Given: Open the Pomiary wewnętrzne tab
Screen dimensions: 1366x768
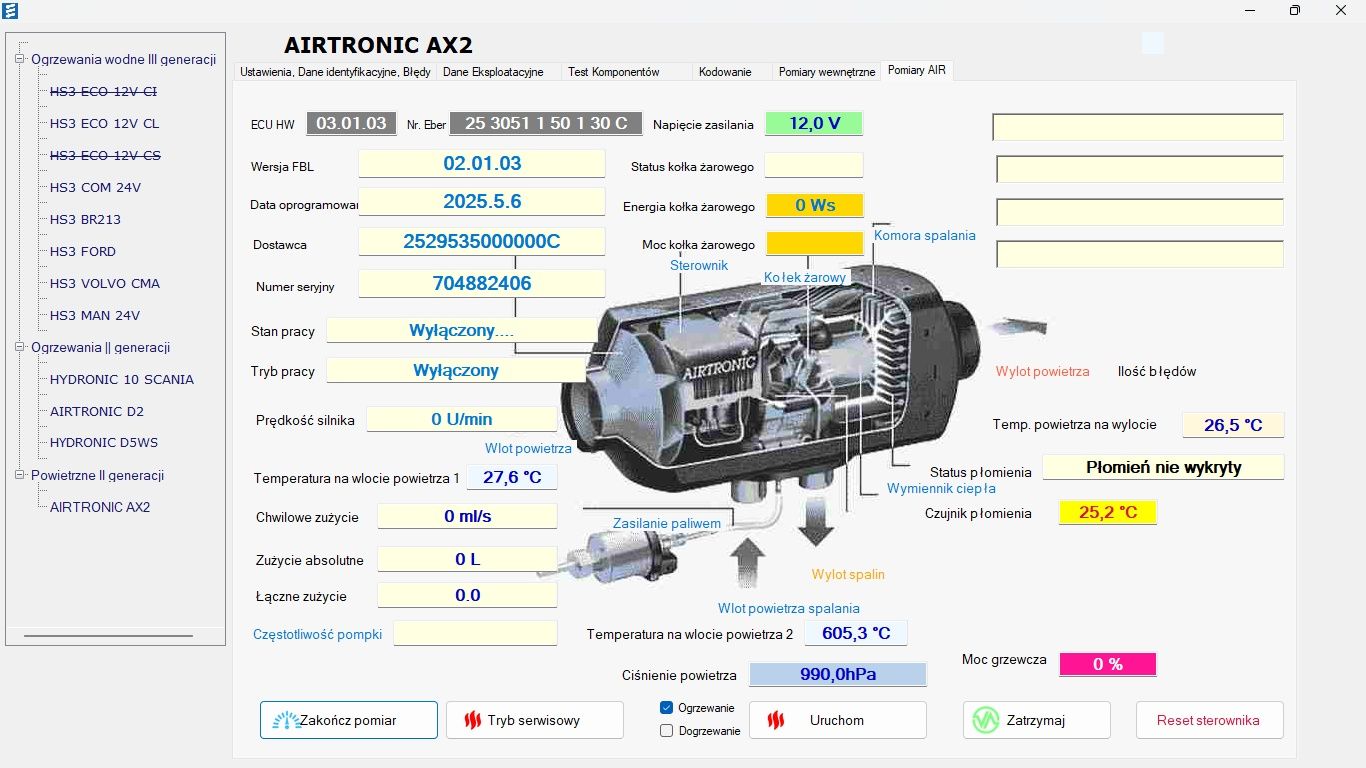Looking at the screenshot, I should (826, 72).
